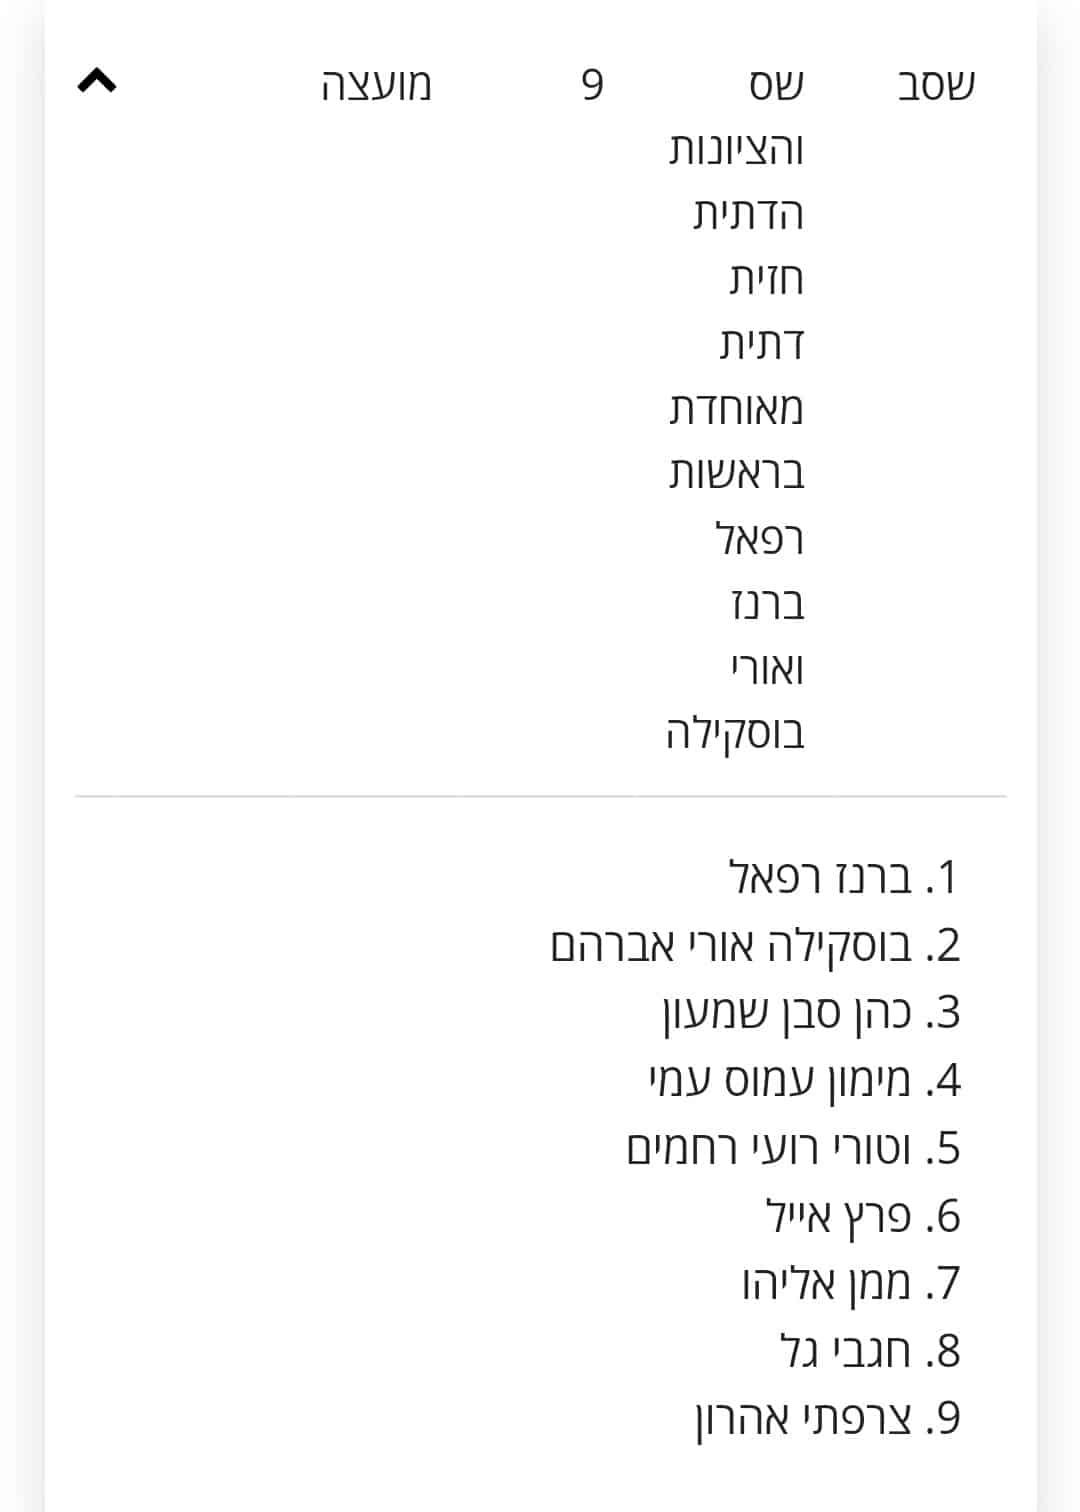Select candidate 2 בוסקילה אורי אברהם
Screen dimensions: 1080x1512
(x=755, y=945)
